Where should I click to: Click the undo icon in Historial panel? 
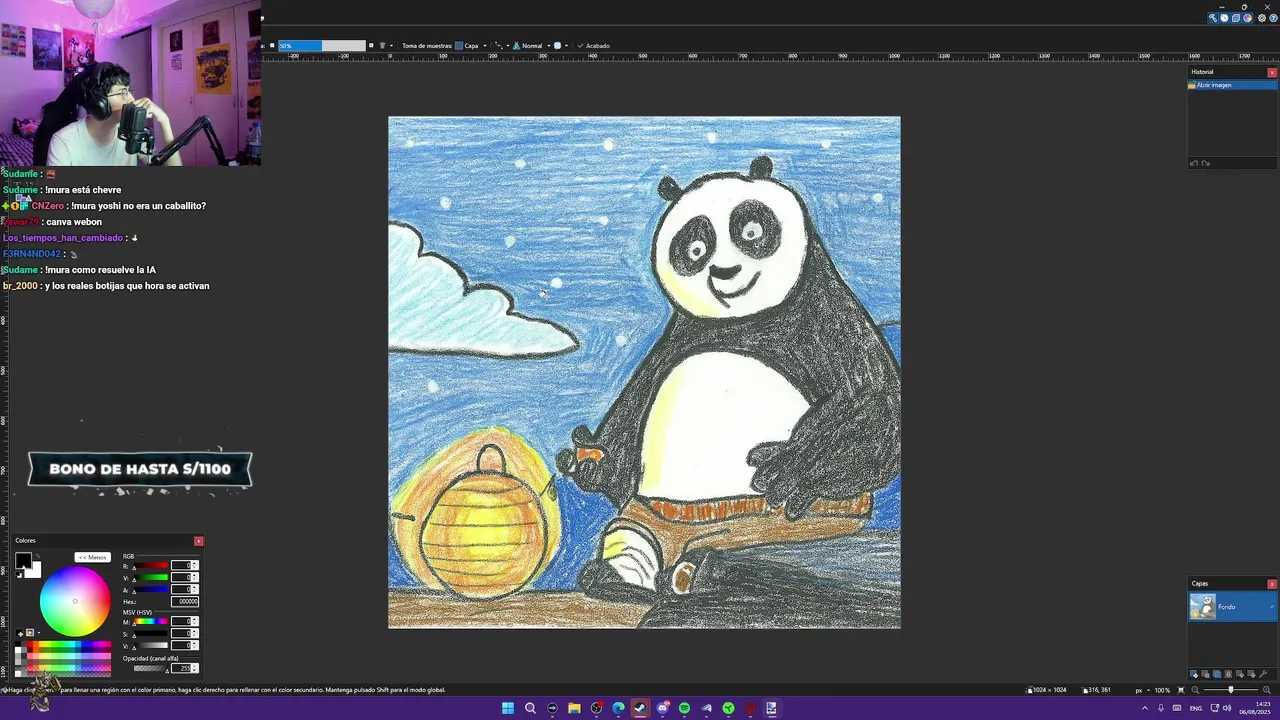1193,163
